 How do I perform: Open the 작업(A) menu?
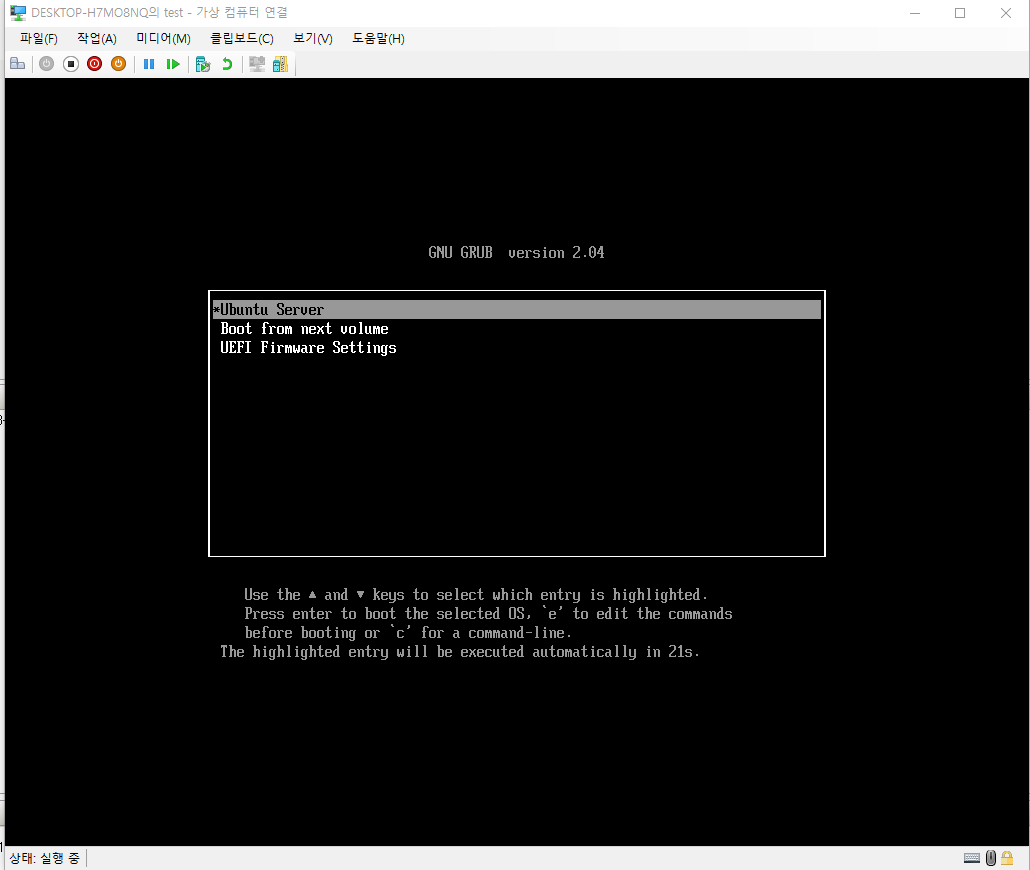97,38
